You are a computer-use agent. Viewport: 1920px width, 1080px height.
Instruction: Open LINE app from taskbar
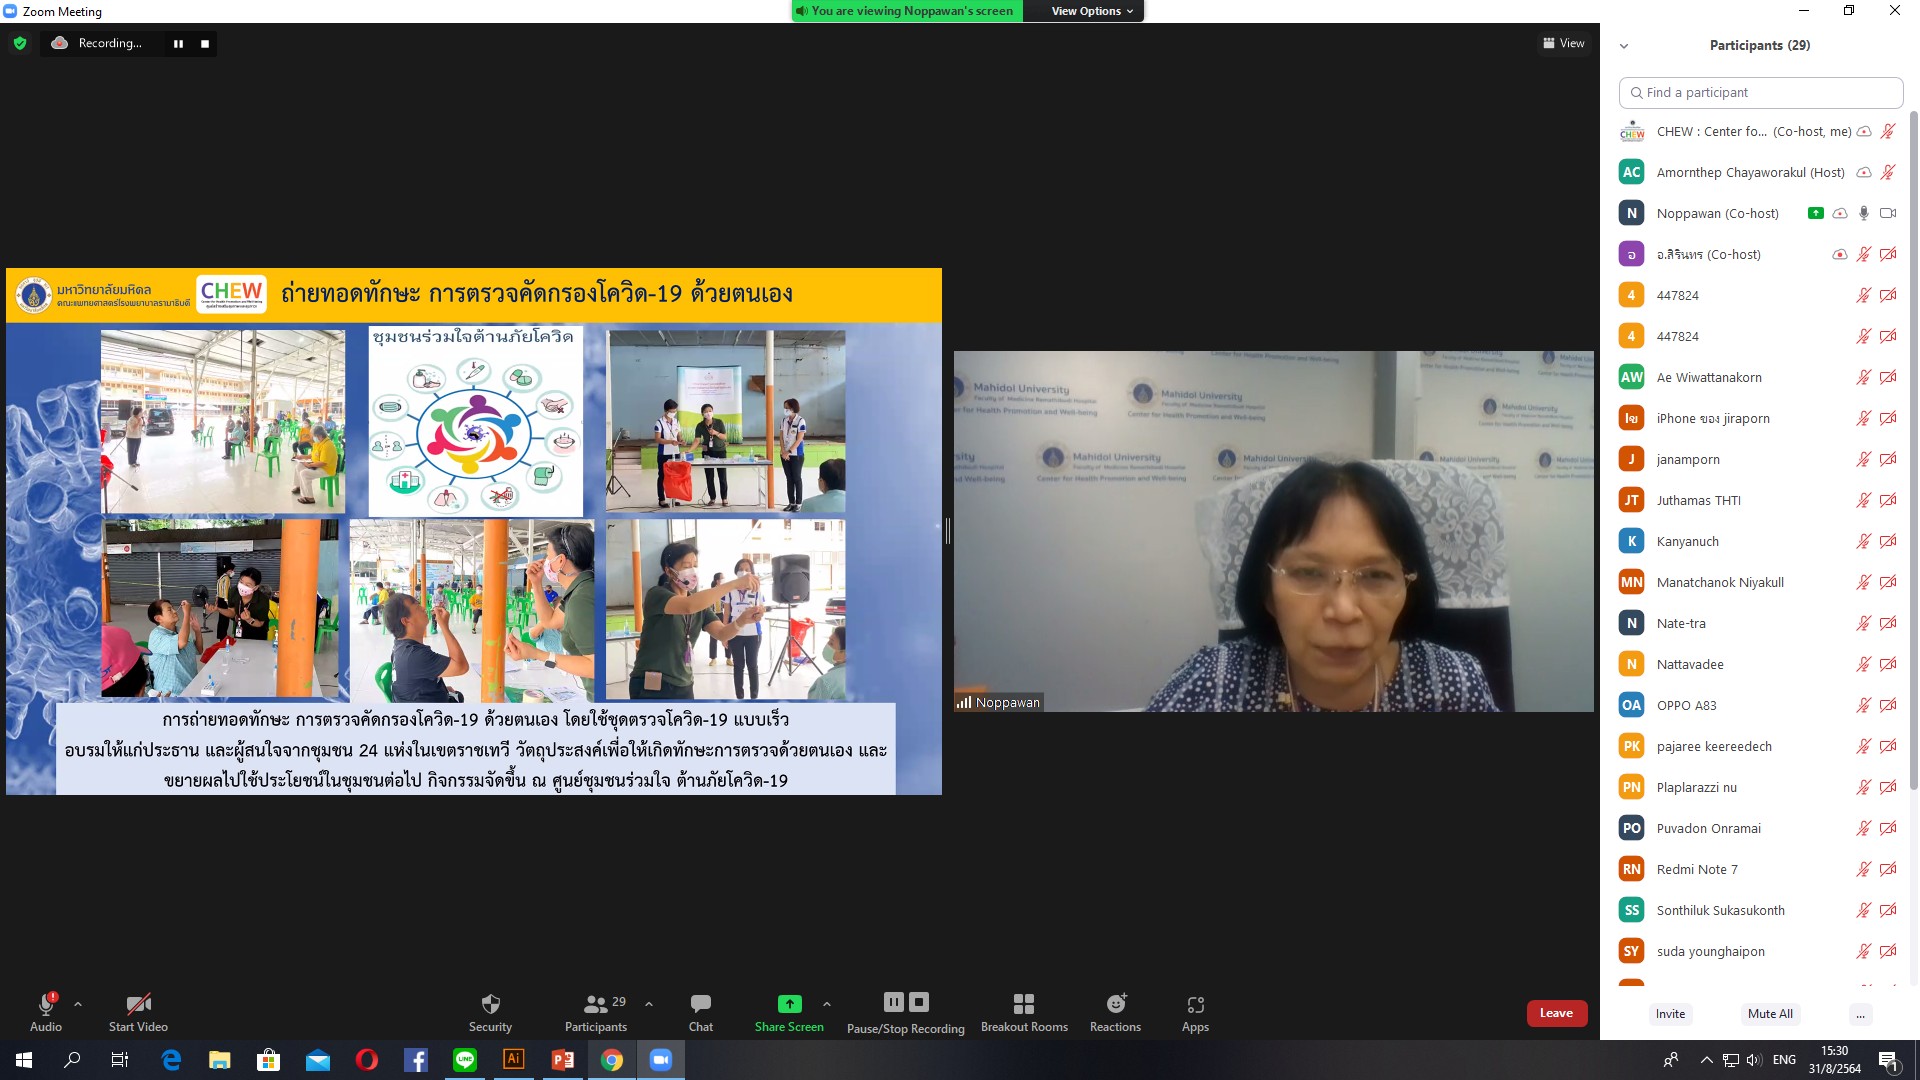click(x=465, y=1060)
